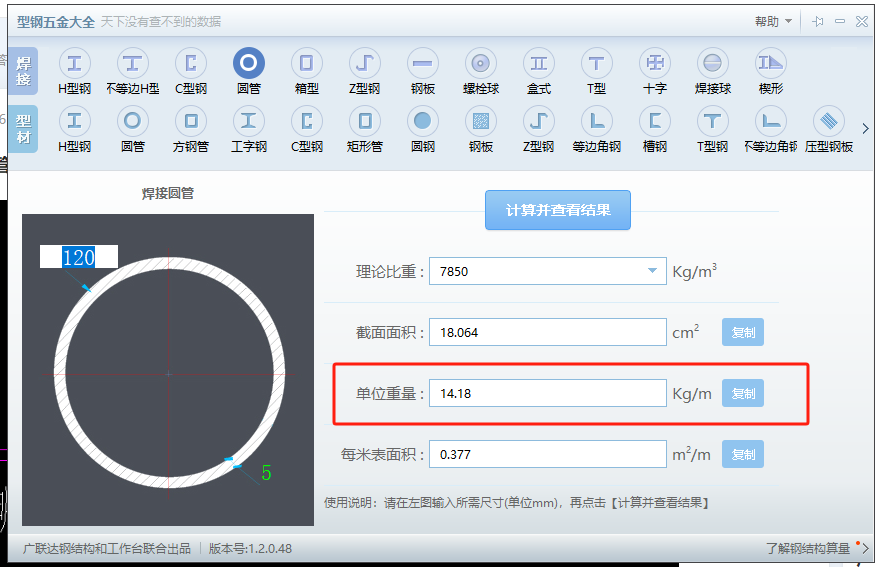Click the 每米表面积 field showing 0.377
This screenshot has width=875, height=567.
(547, 454)
